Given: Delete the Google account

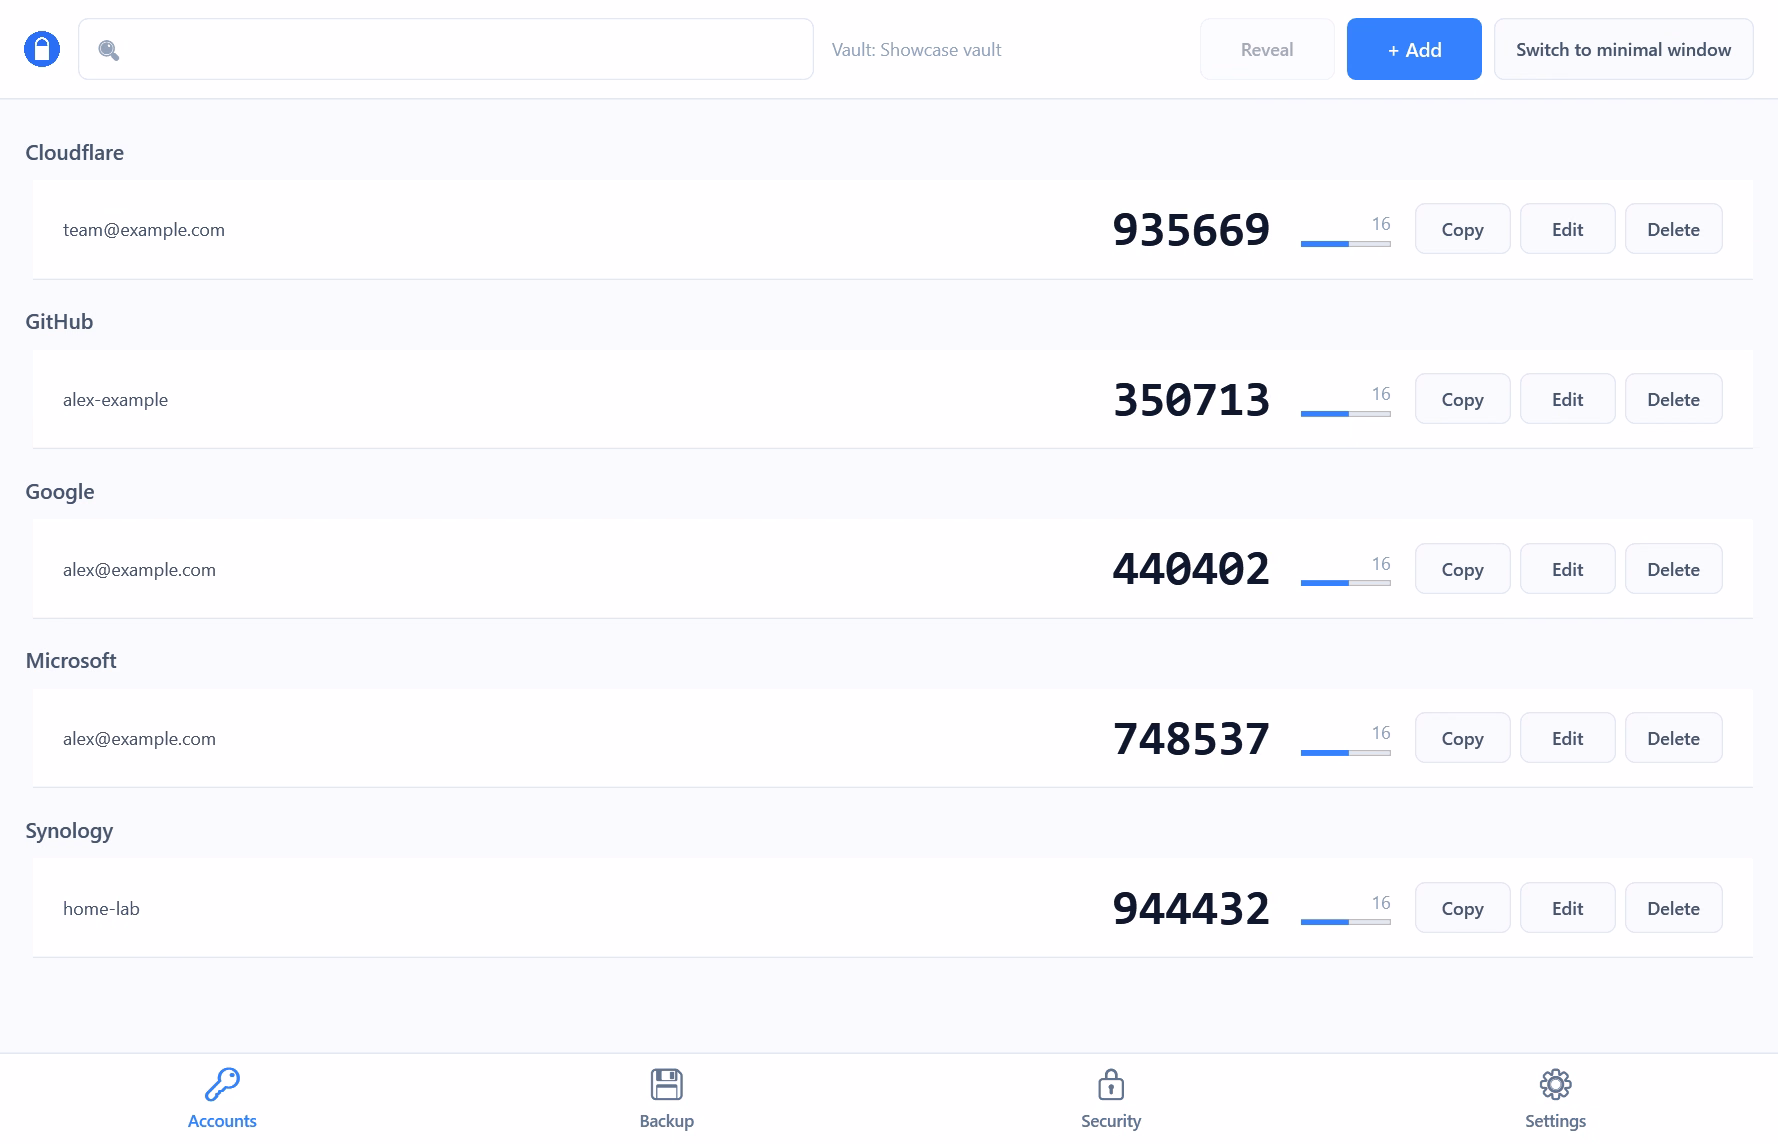Looking at the screenshot, I should (1673, 569).
